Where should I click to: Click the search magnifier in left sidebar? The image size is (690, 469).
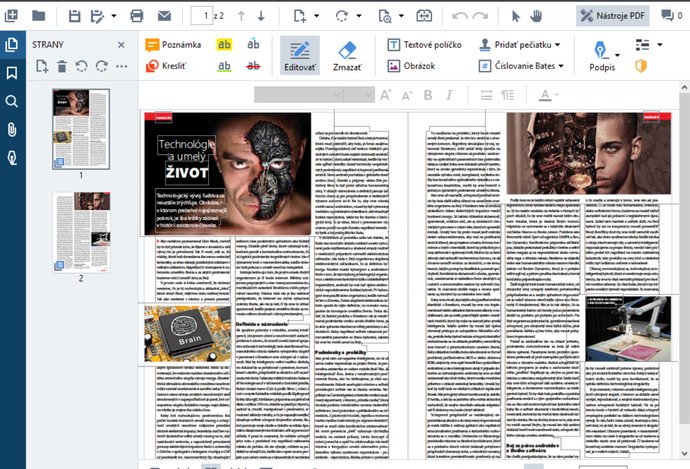(x=12, y=102)
